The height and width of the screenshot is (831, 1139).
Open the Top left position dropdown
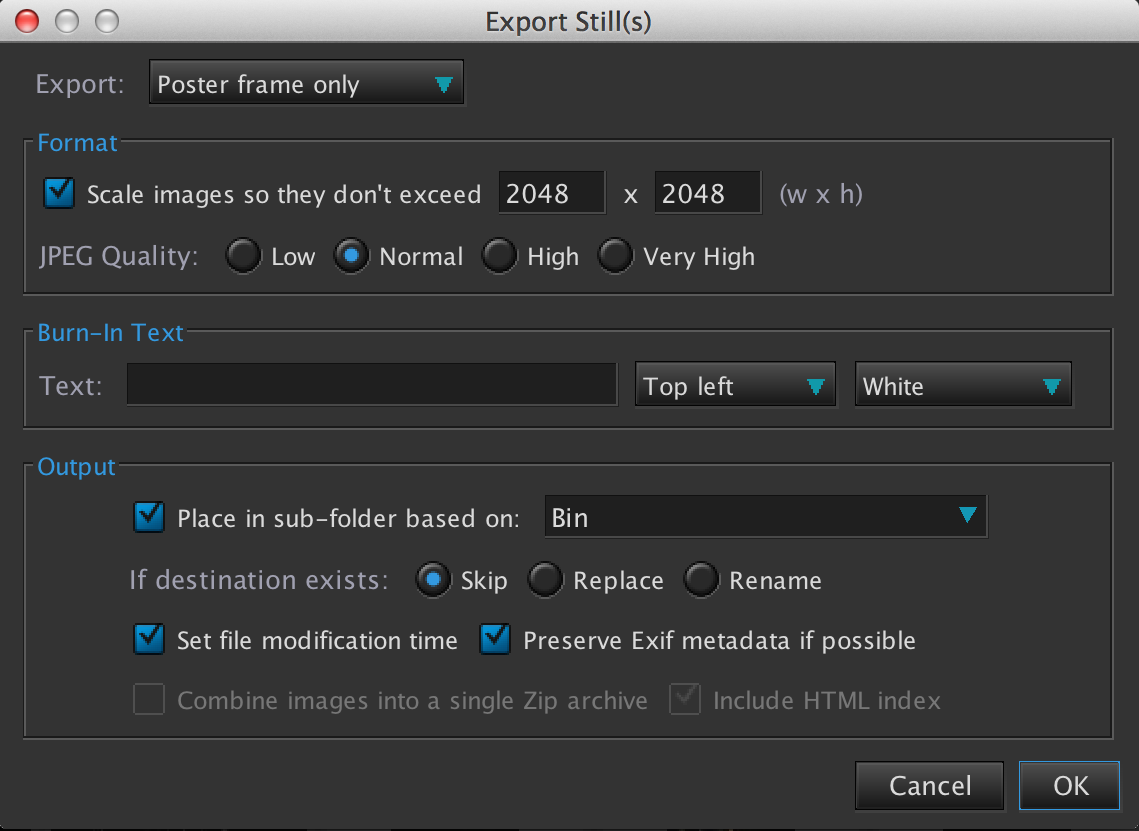point(734,386)
